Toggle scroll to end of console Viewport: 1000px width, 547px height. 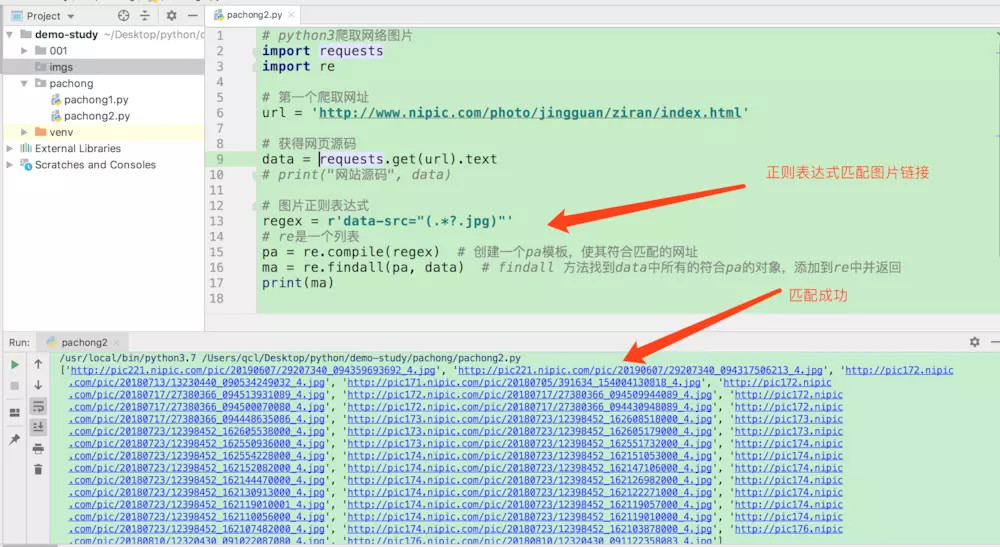click(38, 427)
